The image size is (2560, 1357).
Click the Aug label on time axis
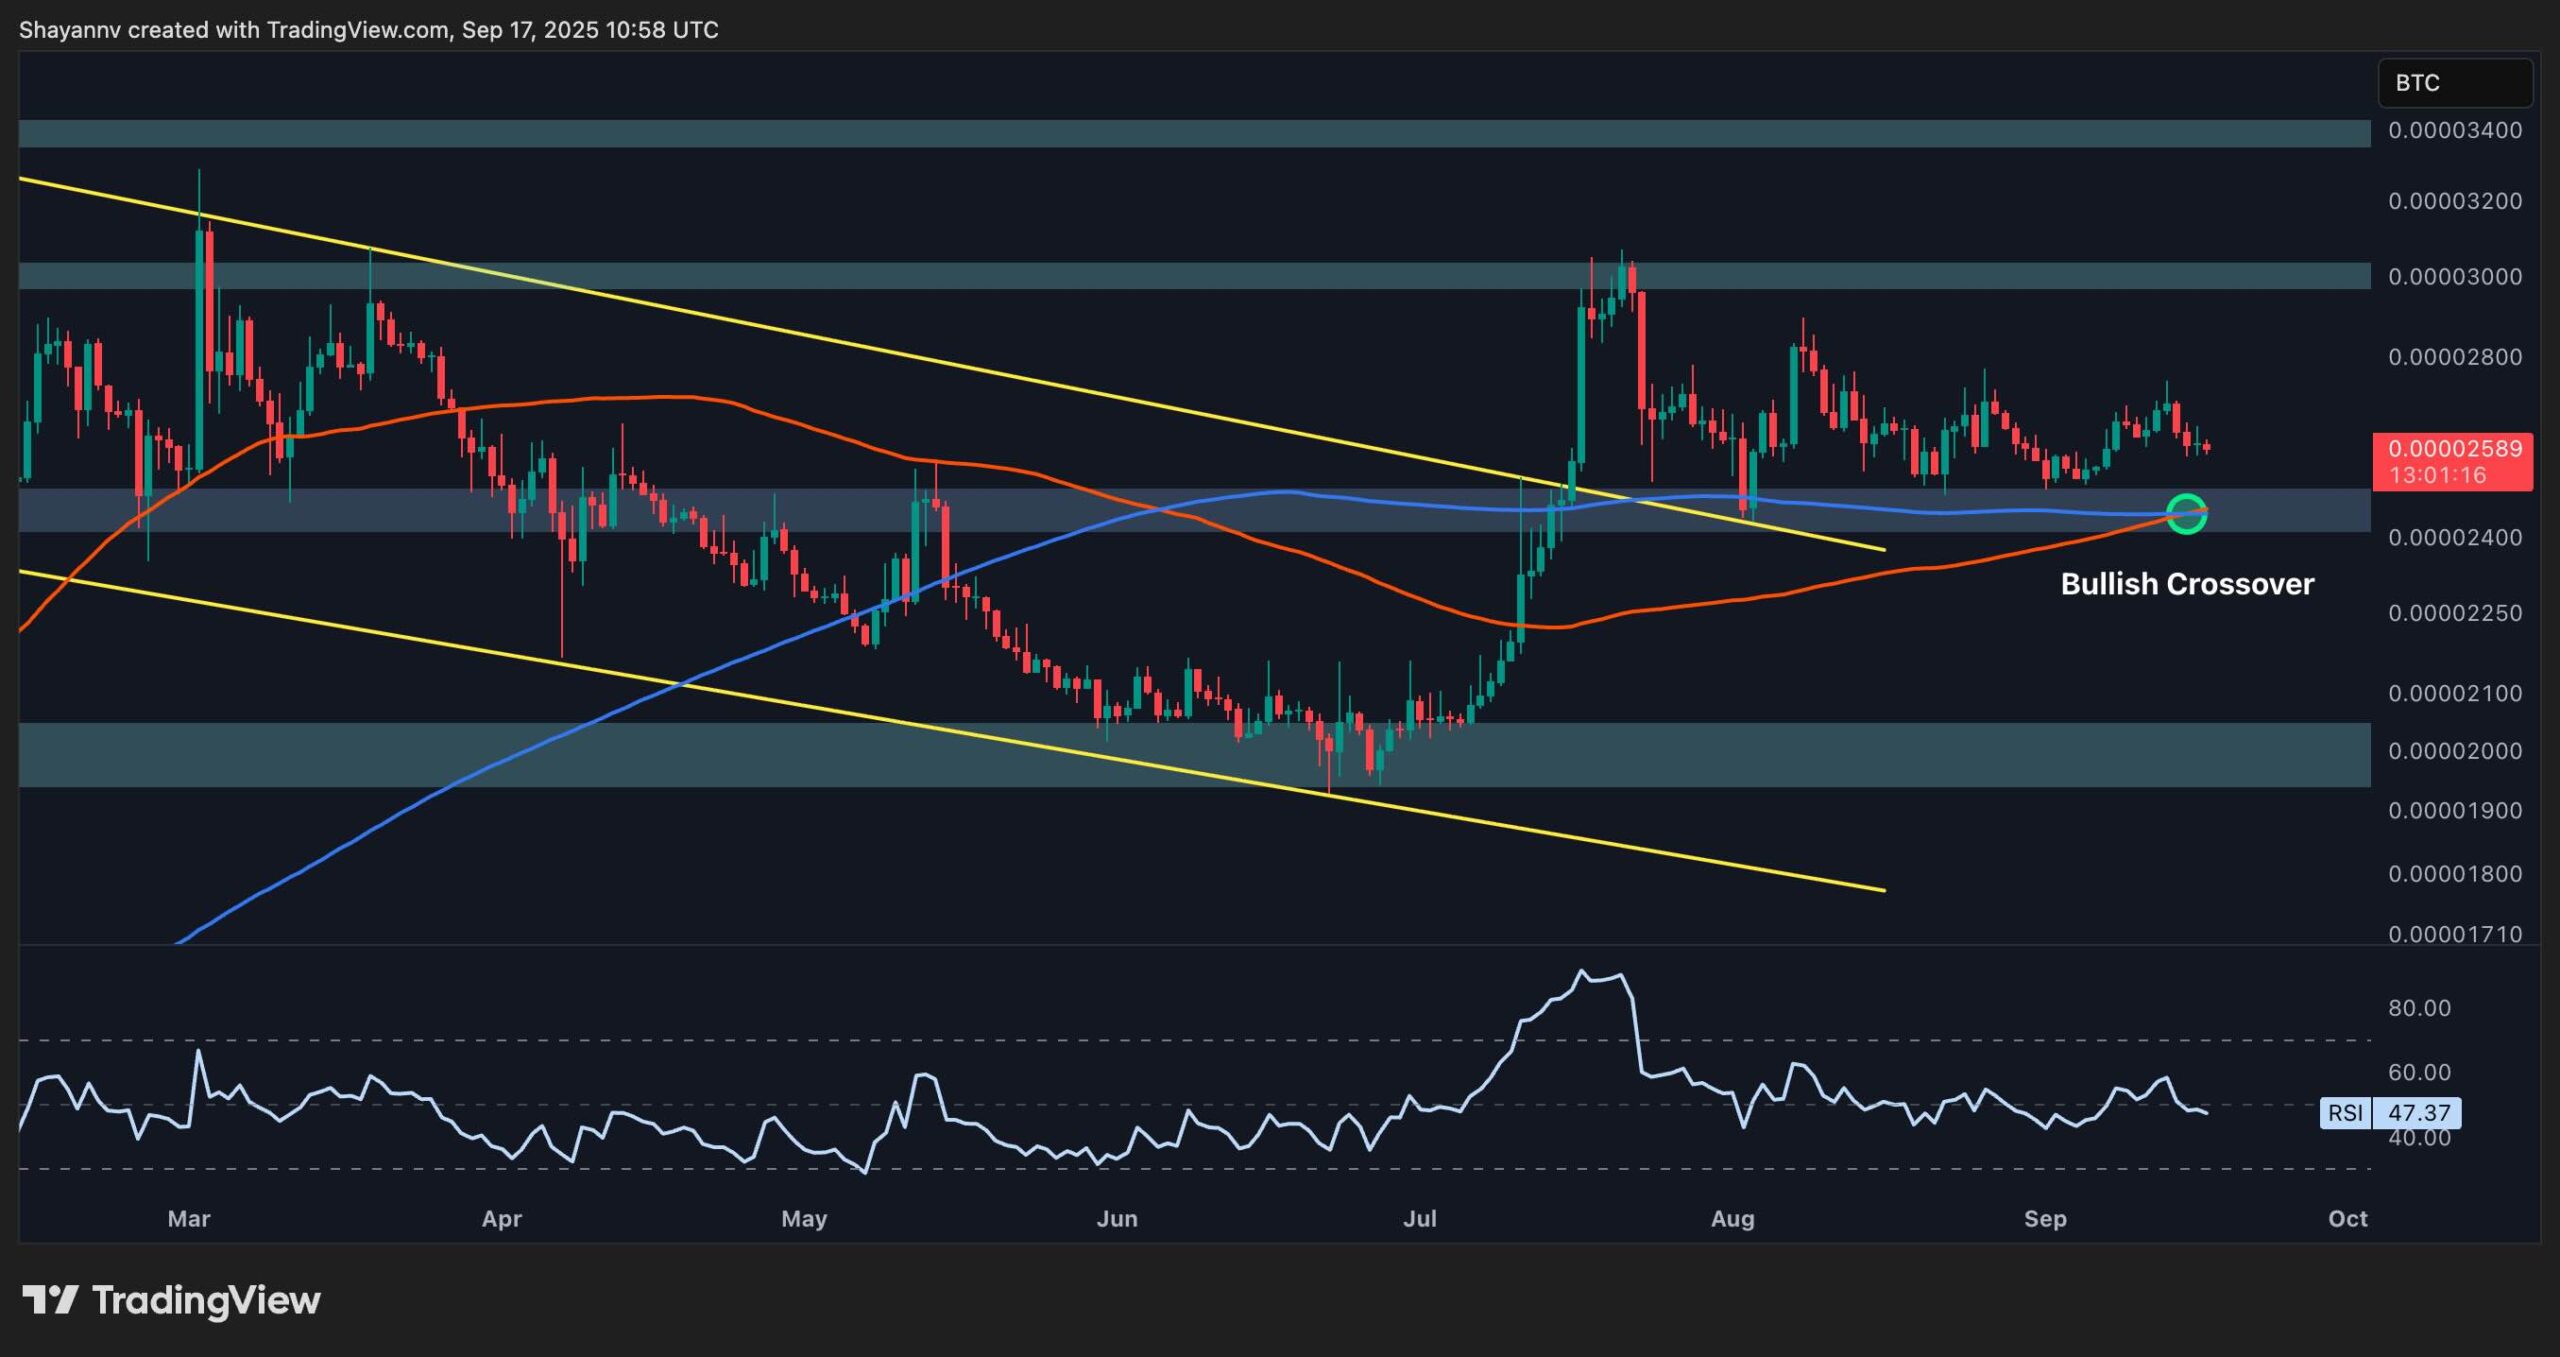pos(1733,1218)
